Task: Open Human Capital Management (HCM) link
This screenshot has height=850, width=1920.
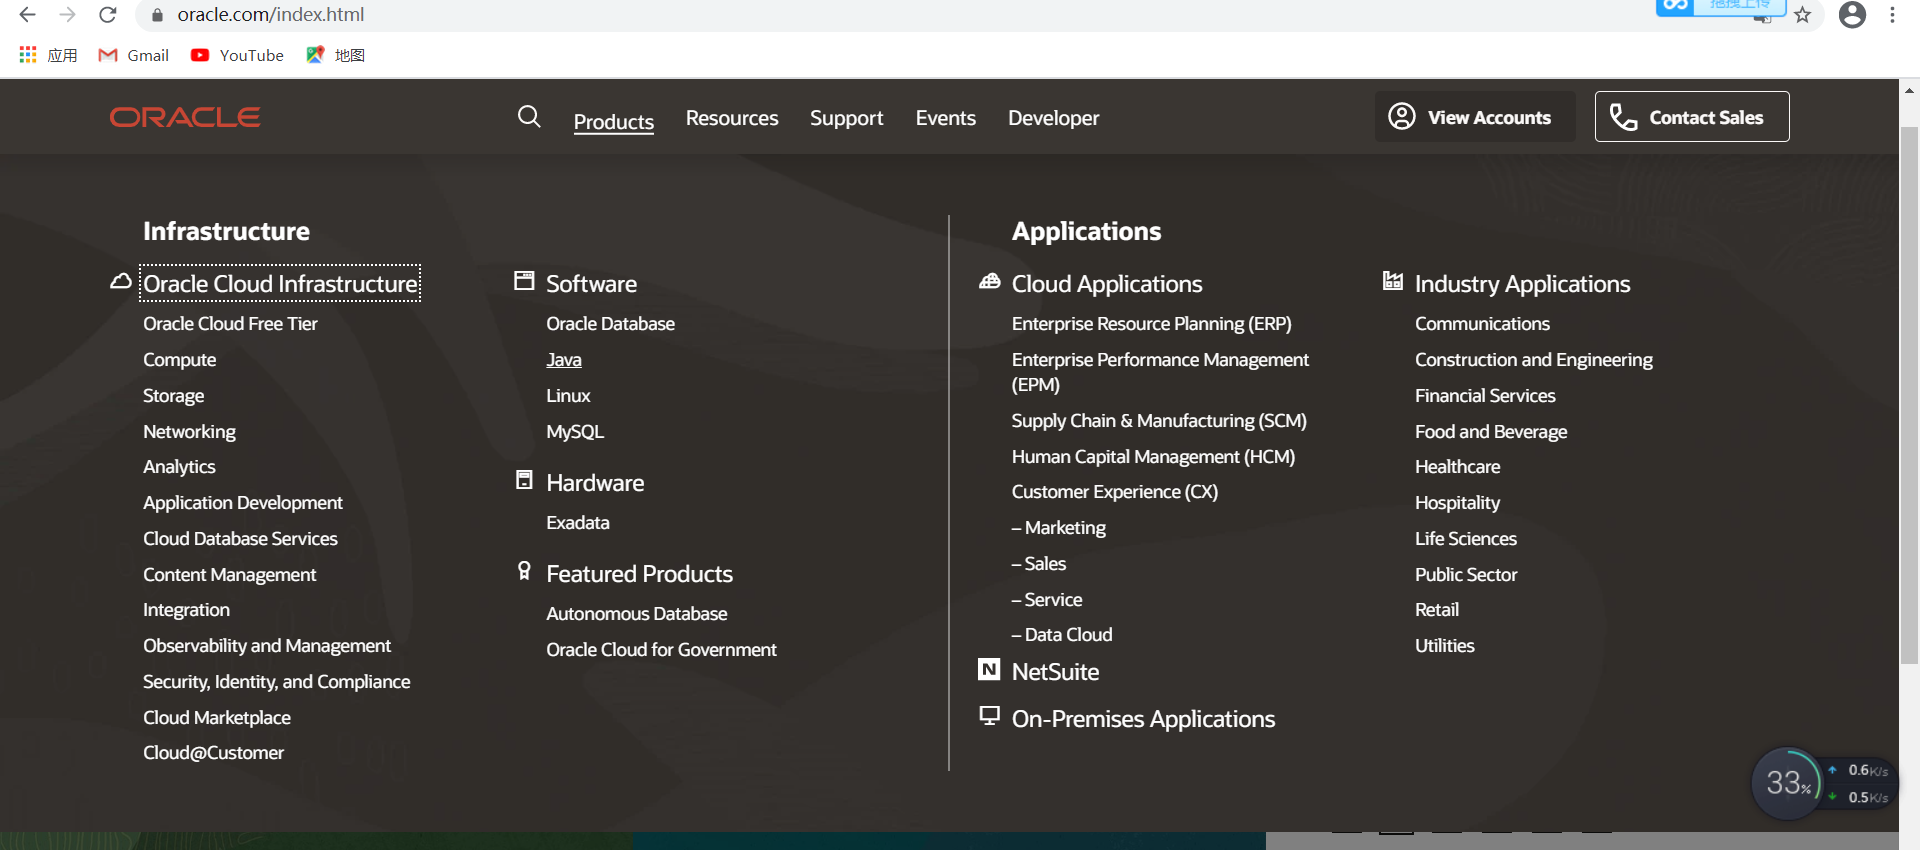Action: (x=1153, y=457)
